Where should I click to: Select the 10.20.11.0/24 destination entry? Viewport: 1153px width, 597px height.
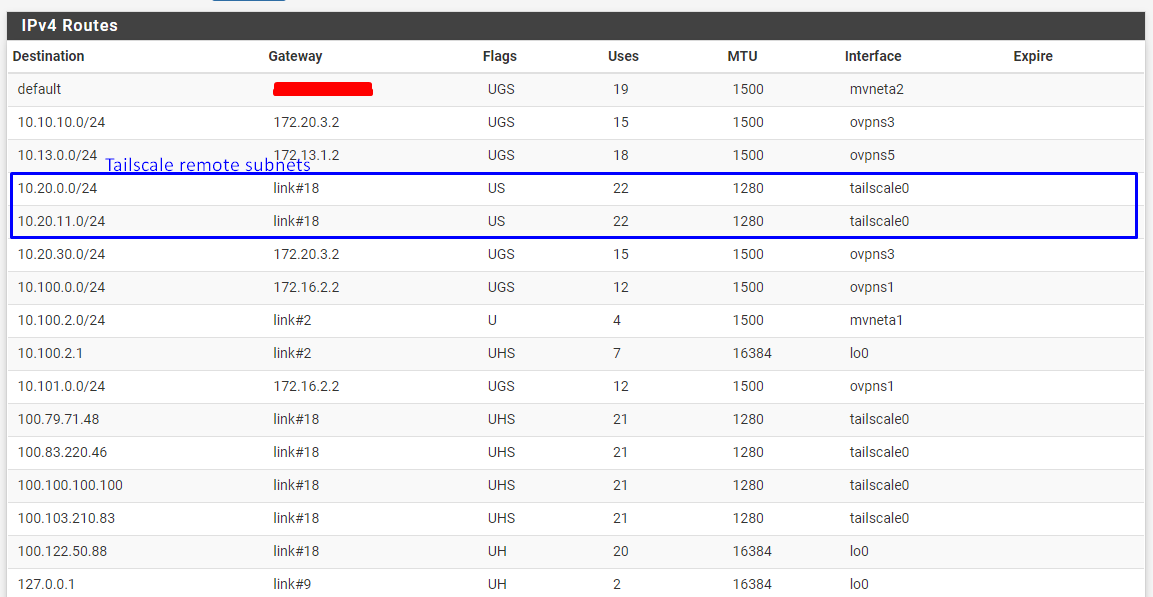pyautogui.click(x=61, y=221)
